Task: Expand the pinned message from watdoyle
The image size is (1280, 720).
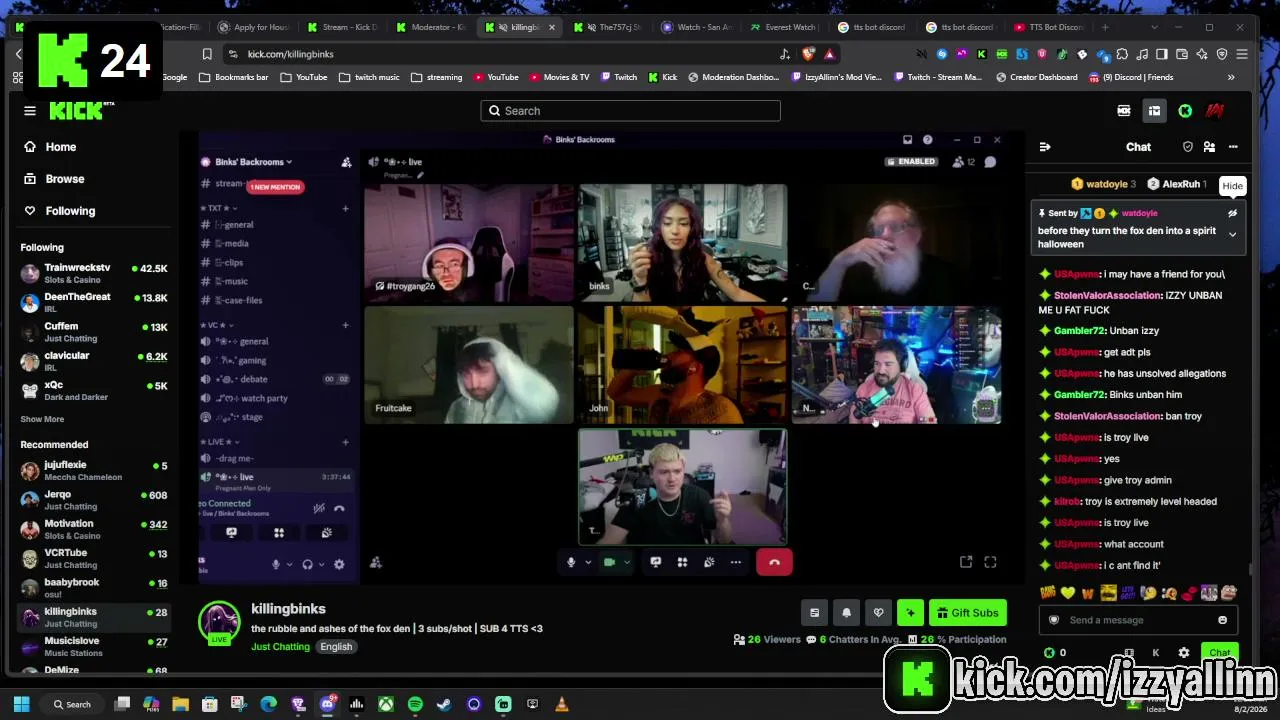Action: click(1232, 235)
